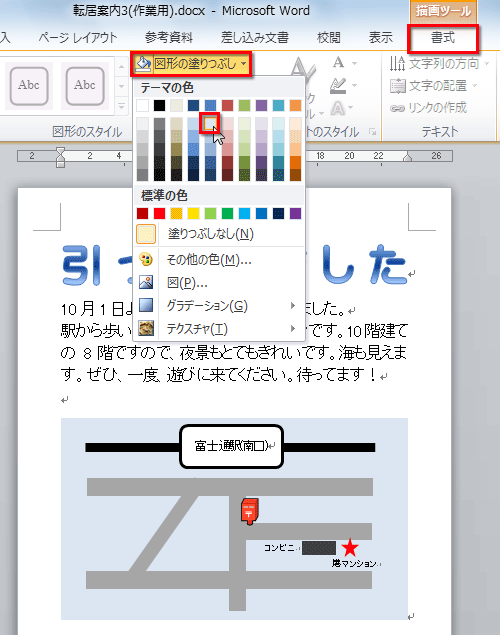Choose 図(P)... fill option
This screenshot has width=500, height=635.
219,282
